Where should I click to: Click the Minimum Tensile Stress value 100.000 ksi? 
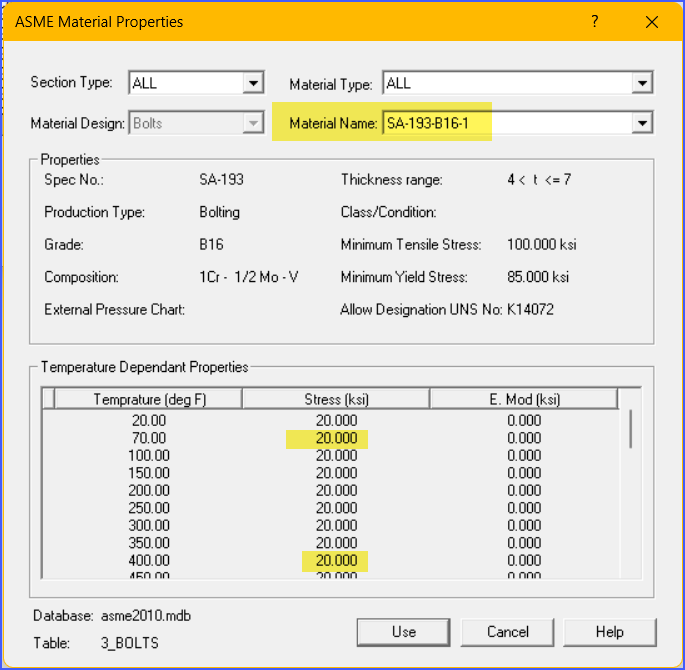pyautogui.click(x=541, y=244)
